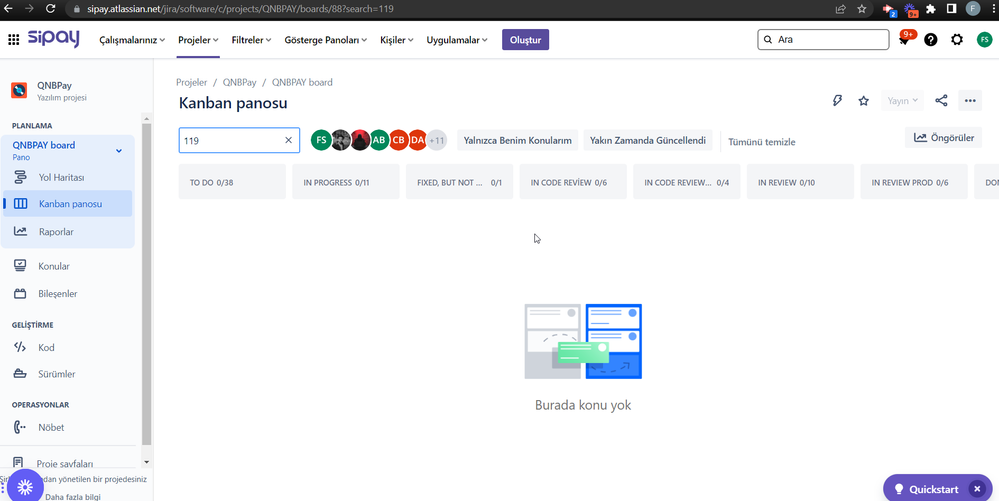Viewport: 999px width, 501px height.
Task: Filter by the grayscale photo avatar
Action: [x=341, y=140]
